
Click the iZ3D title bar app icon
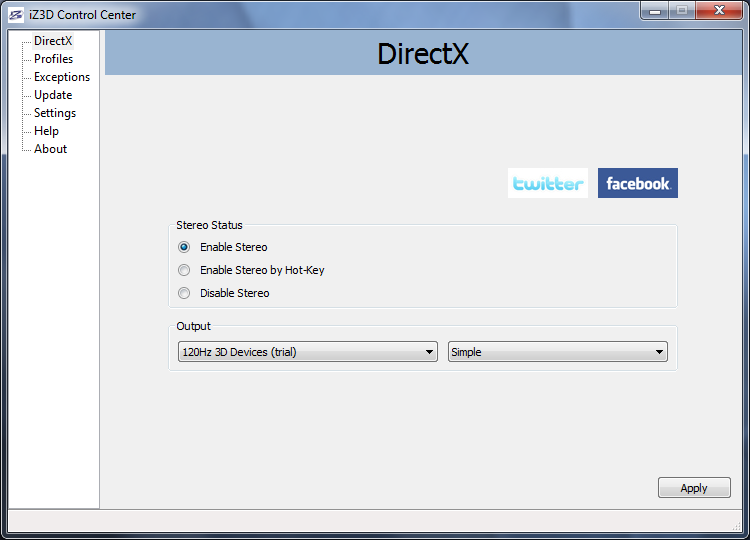pyautogui.click(x=15, y=15)
